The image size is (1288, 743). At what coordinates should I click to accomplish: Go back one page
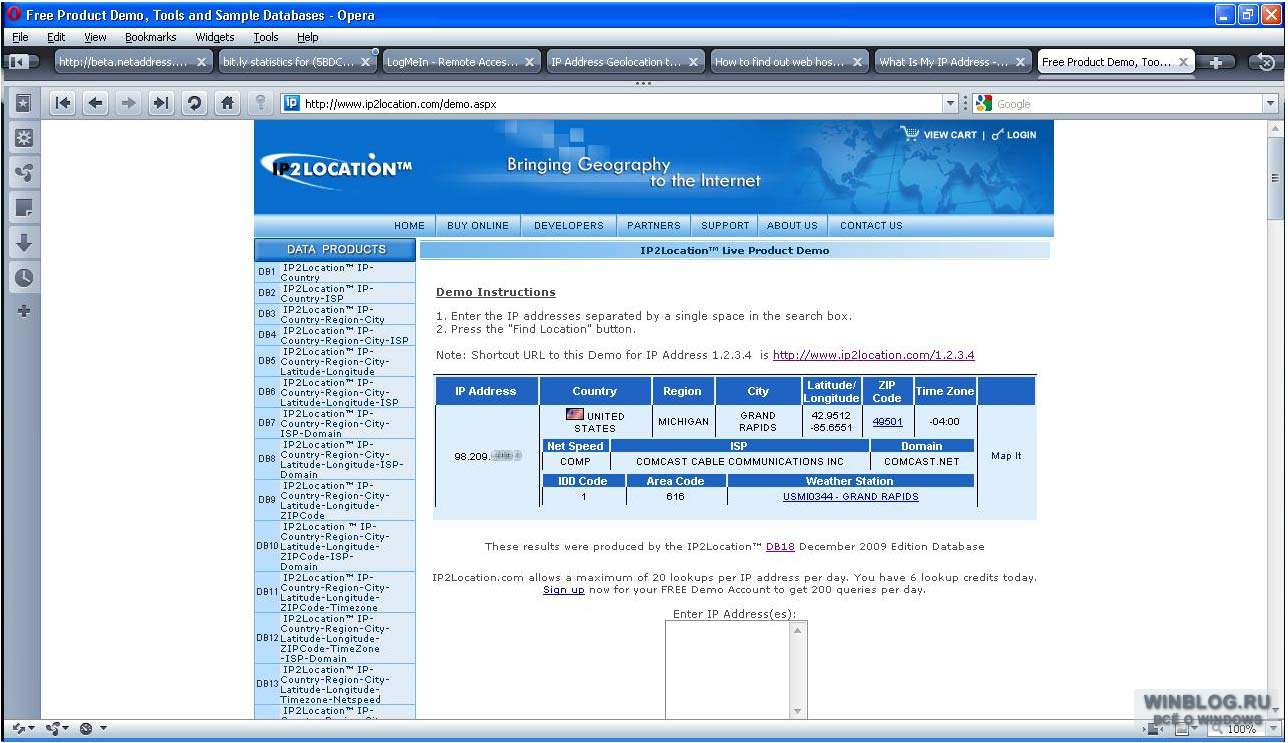click(x=96, y=103)
